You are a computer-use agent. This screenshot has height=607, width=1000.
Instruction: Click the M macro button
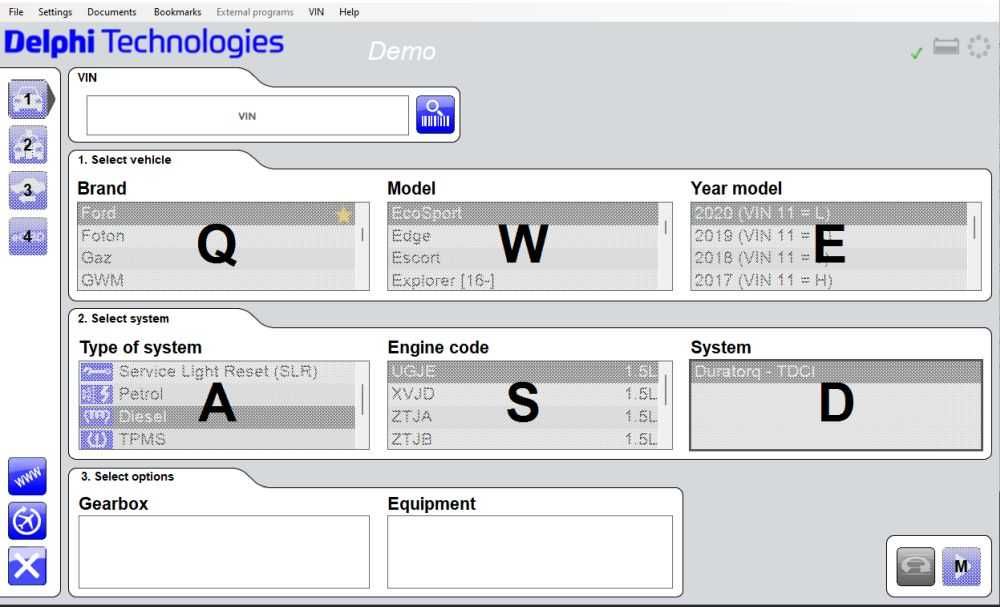961,566
